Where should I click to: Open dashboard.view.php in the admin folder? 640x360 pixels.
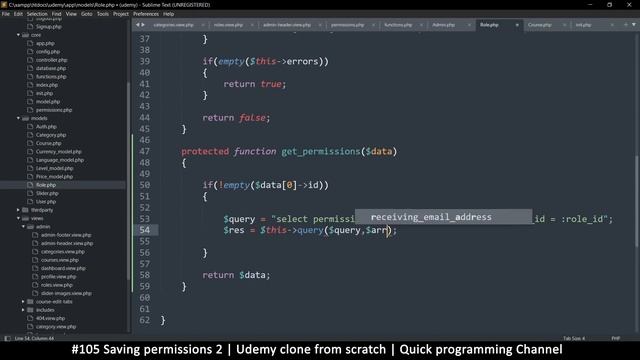pyautogui.click(x=63, y=268)
